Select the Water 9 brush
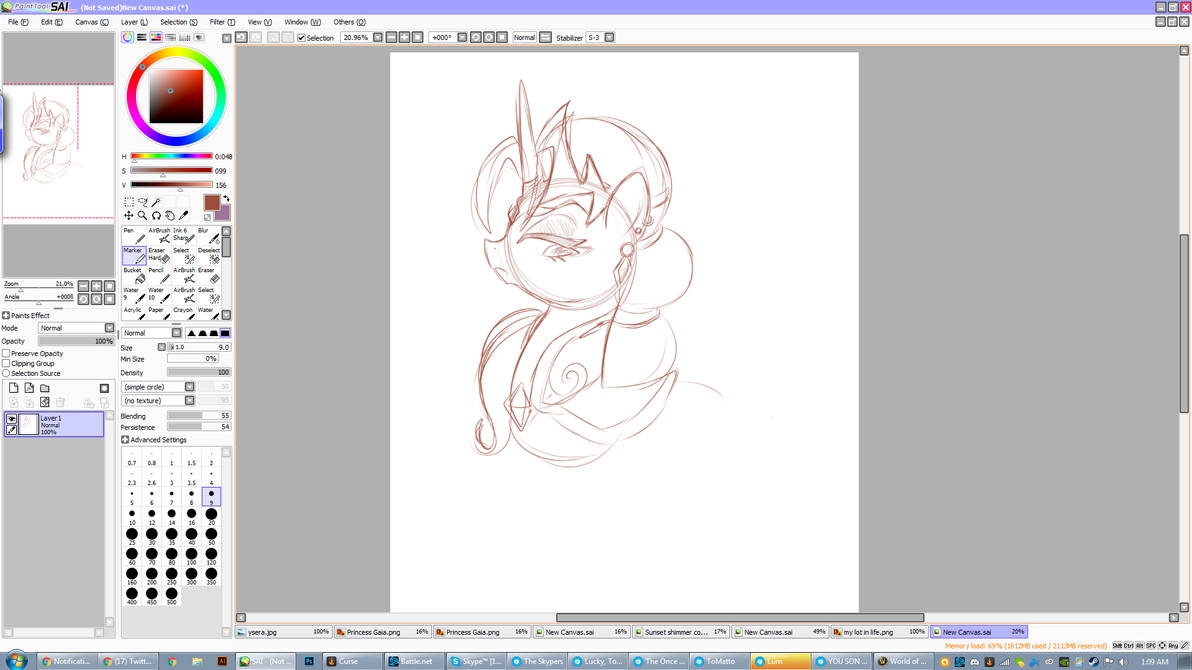Image resolution: width=1192 pixels, height=670 pixels. click(134, 294)
